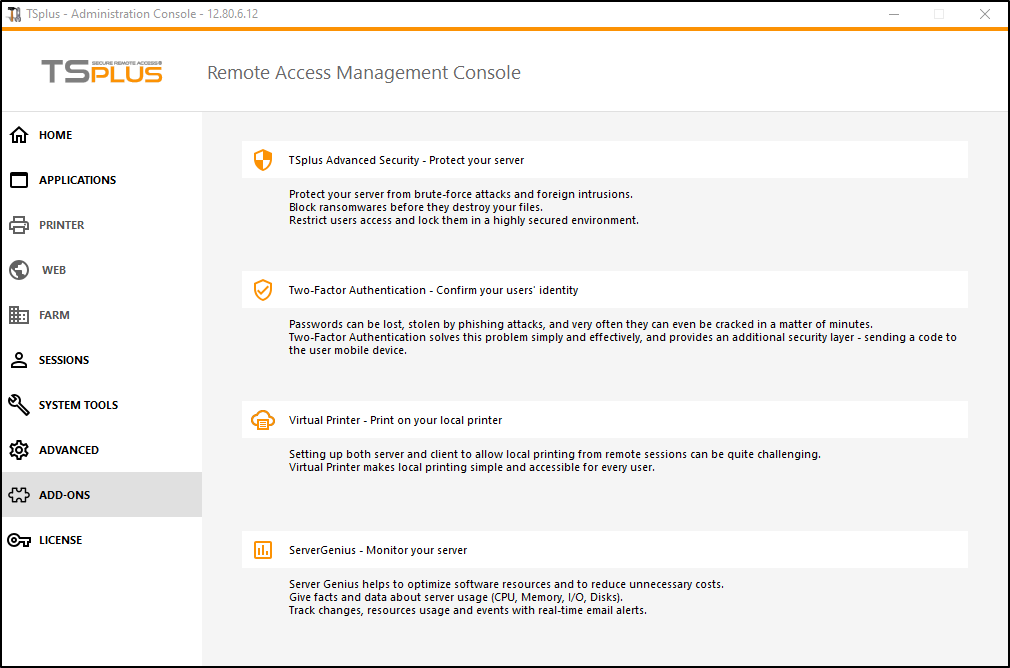Select the Web globe icon
Image resolution: width=1010 pixels, height=668 pixels.
pyautogui.click(x=17, y=270)
